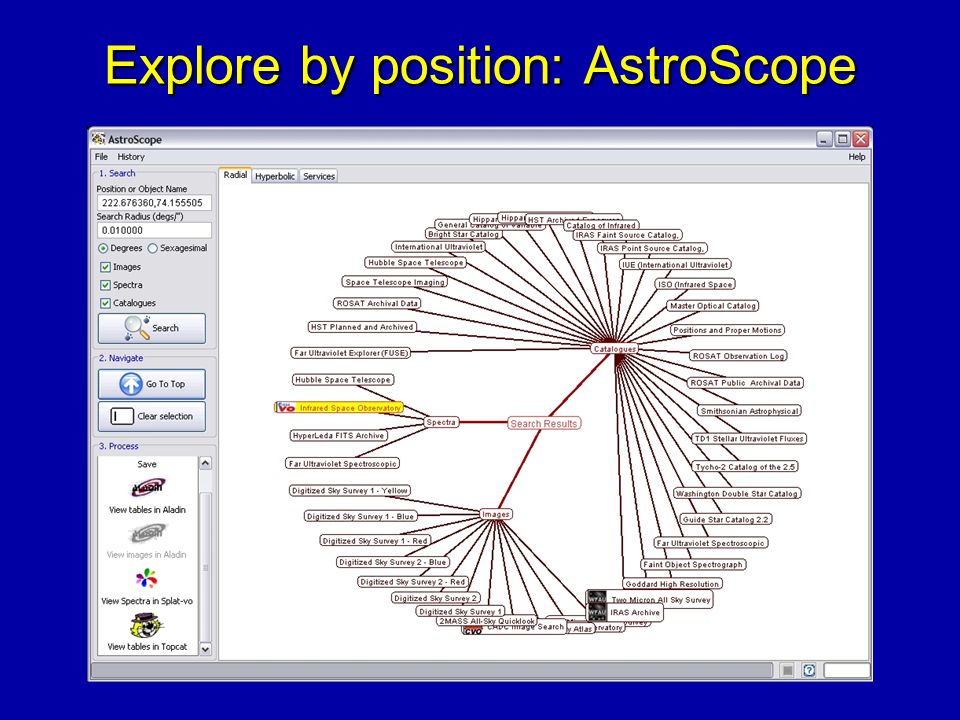
Task: Open the Help menu
Action: click(857, 157)
